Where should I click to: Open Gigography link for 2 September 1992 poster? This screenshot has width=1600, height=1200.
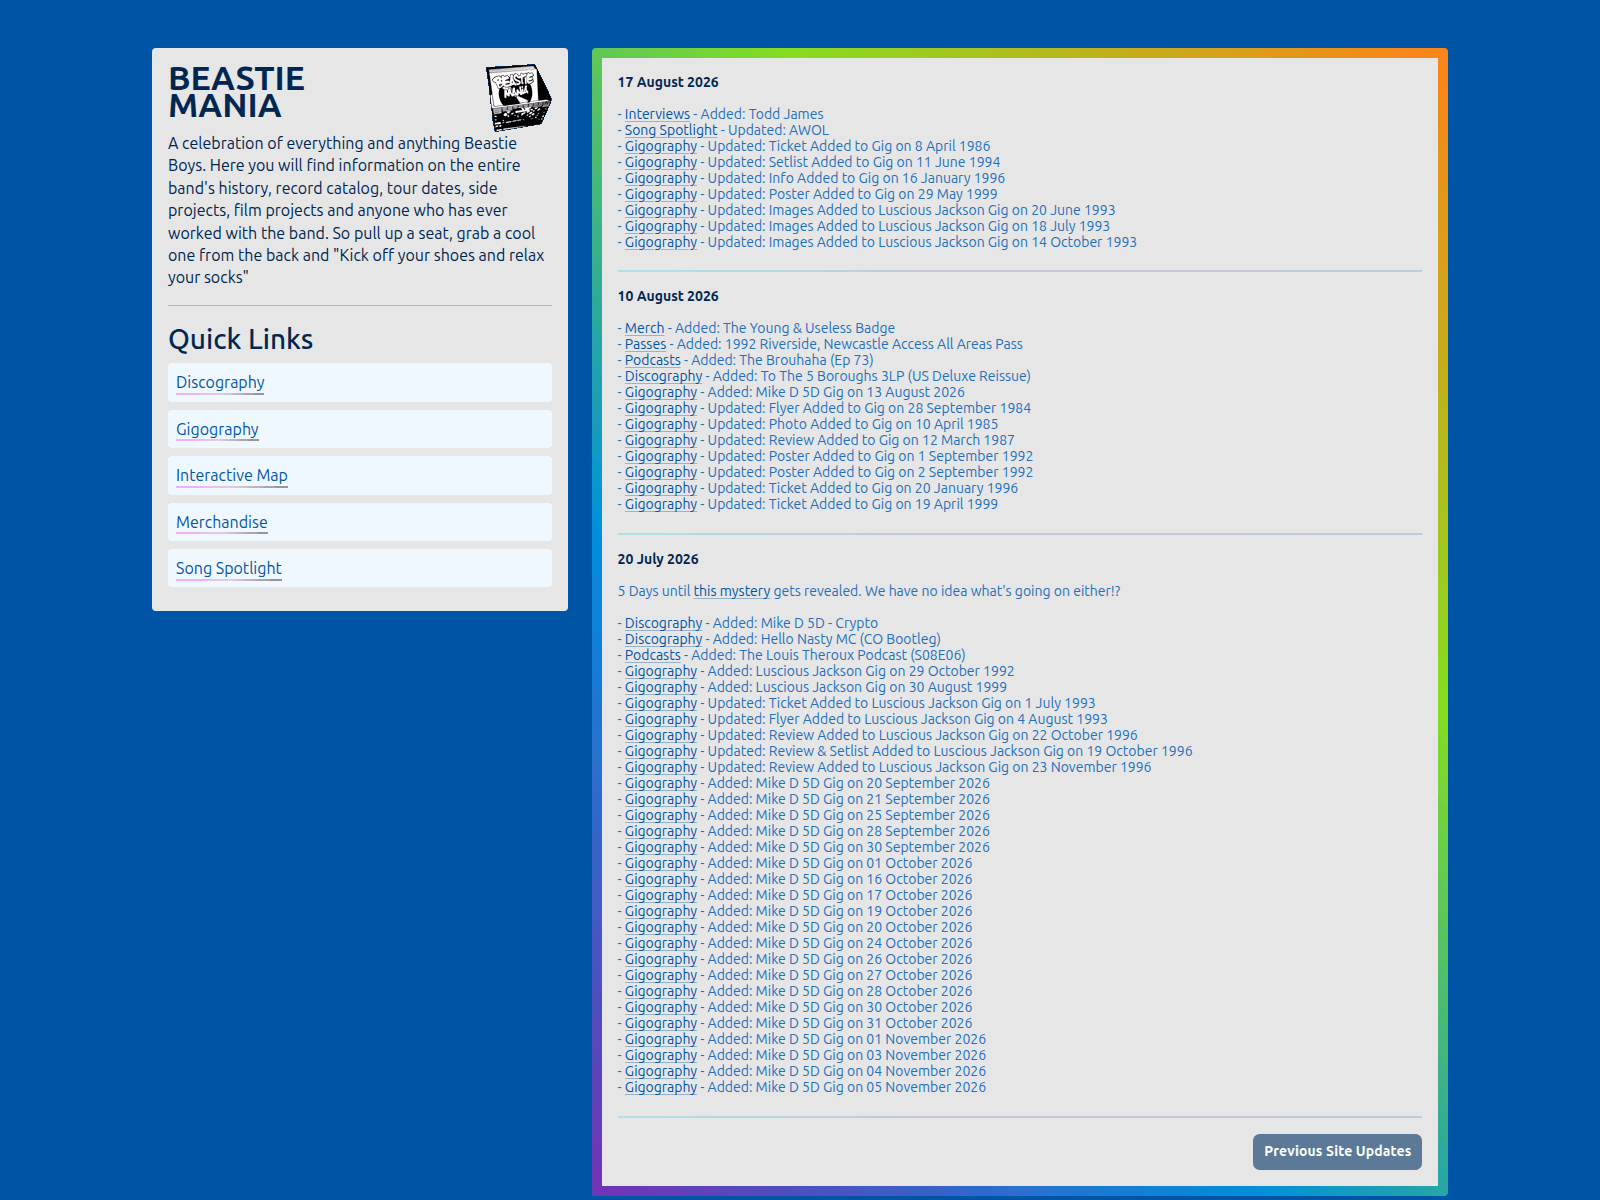661,472
